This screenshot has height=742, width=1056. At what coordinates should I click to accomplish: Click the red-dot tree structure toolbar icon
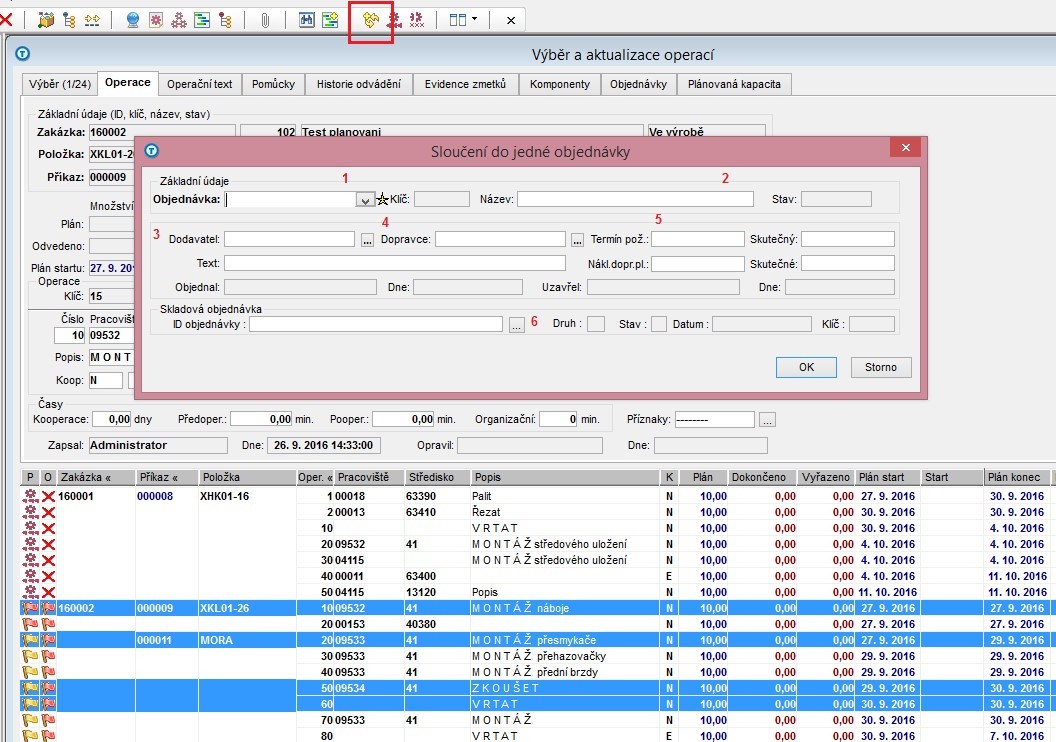(x=225, y=20)
